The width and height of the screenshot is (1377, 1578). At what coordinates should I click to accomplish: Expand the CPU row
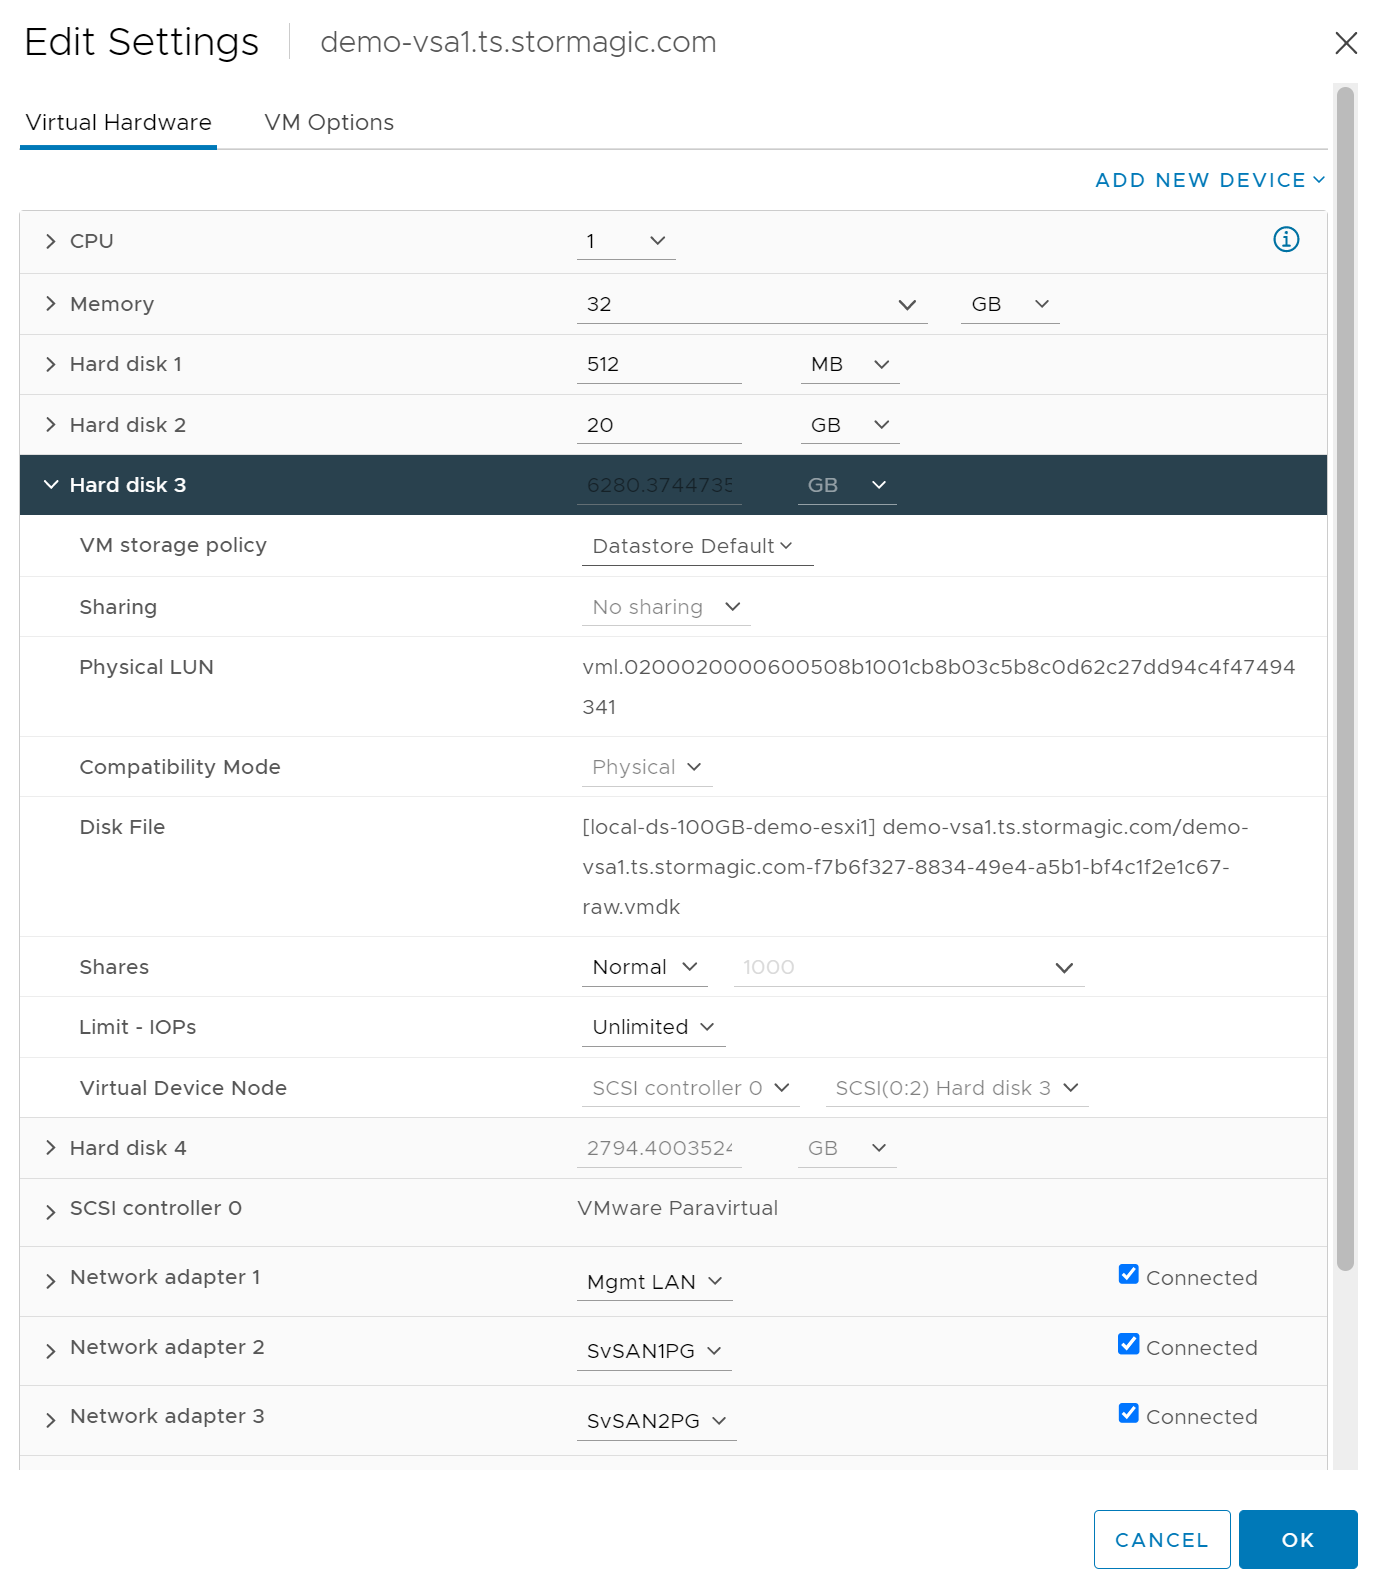51,241
